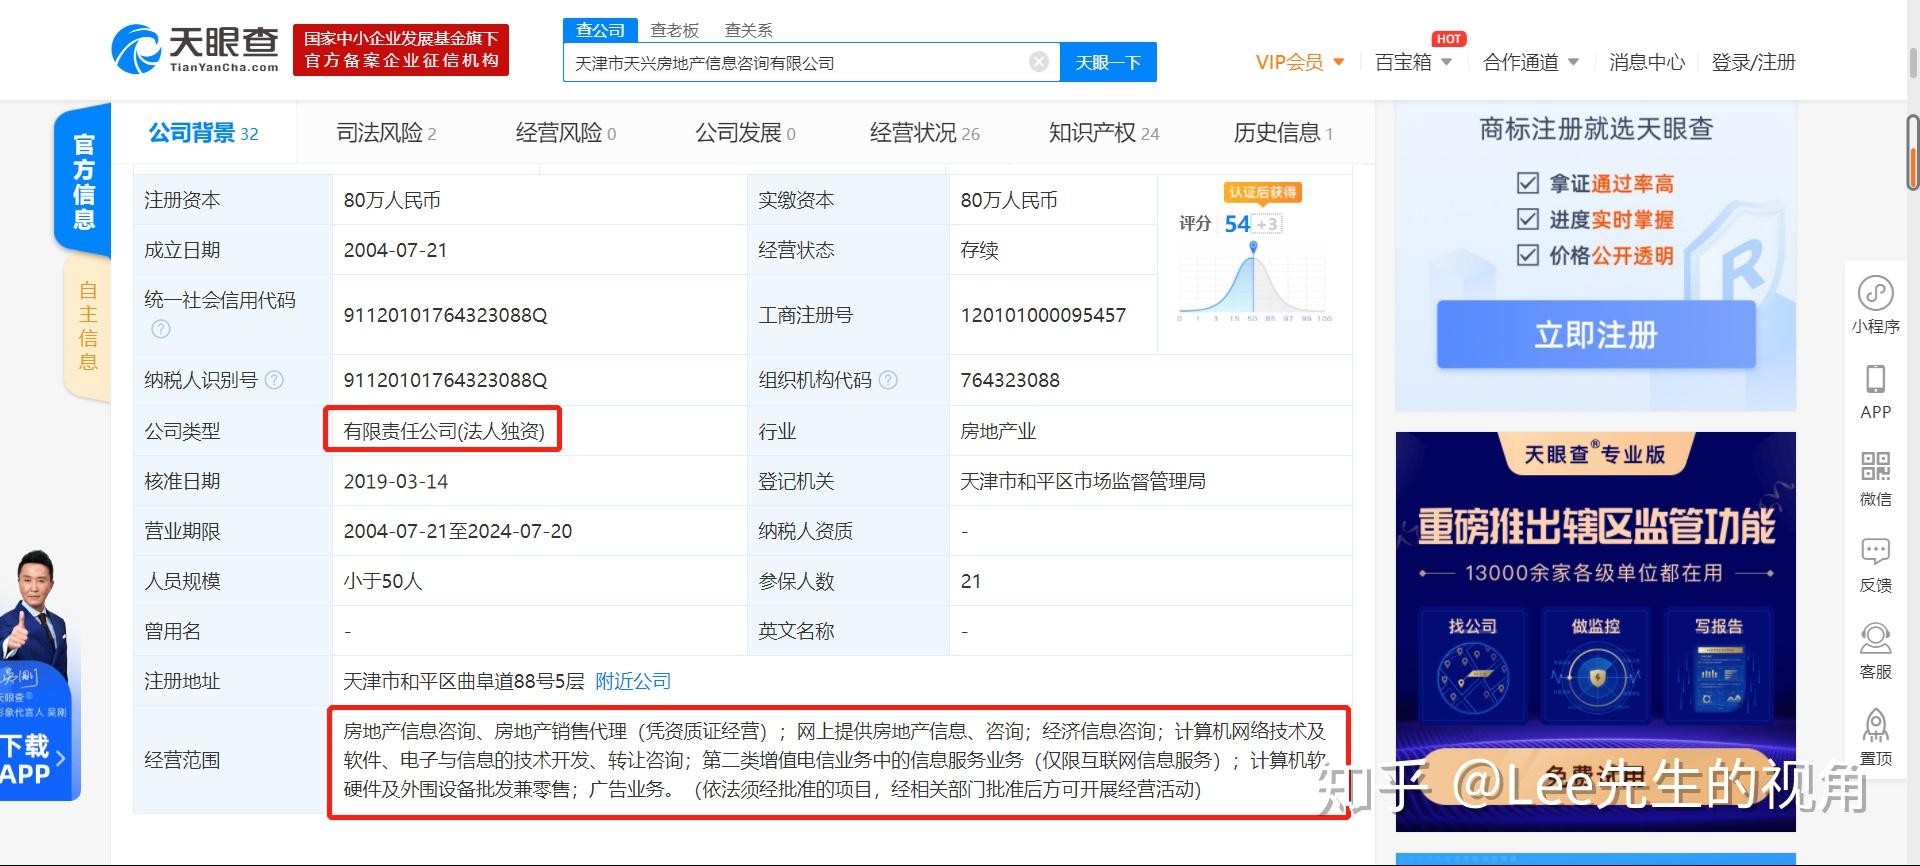Switch to the 查关系 search tab
This screenshot has width=1920, height=866.
point(749,30)
